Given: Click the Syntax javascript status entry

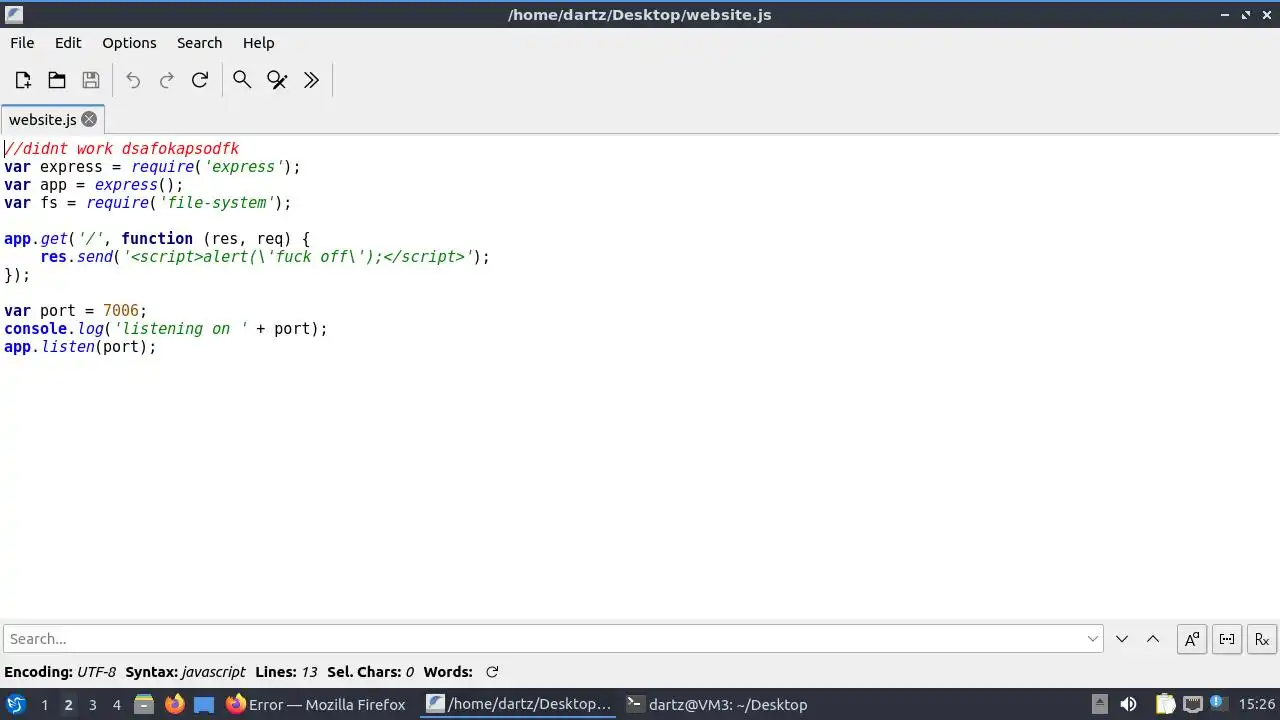Looking at the screenshot, I should 185,672.
